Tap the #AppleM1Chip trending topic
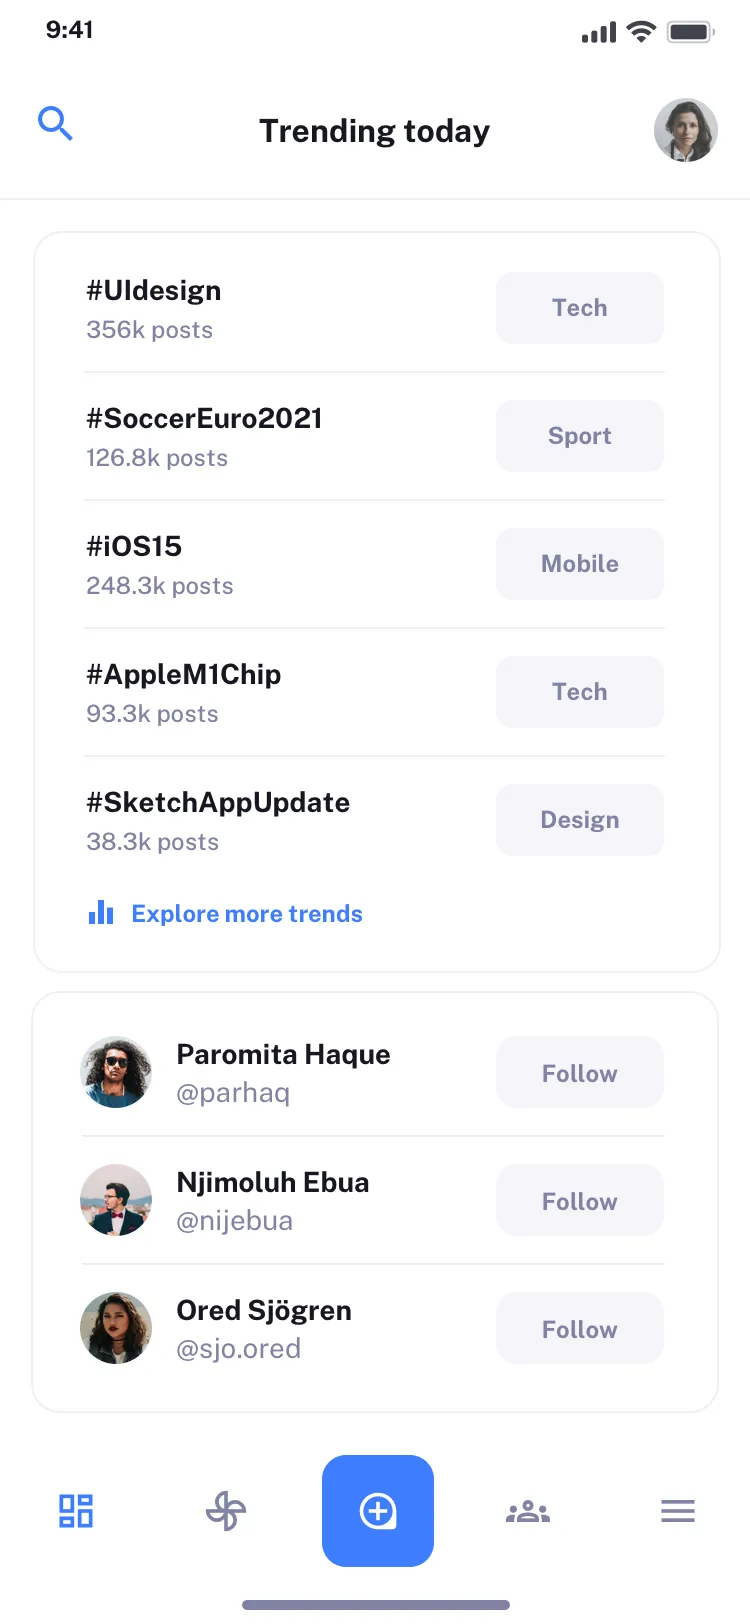The width and height of the screenshot is (750, 1624). [183, 674]
